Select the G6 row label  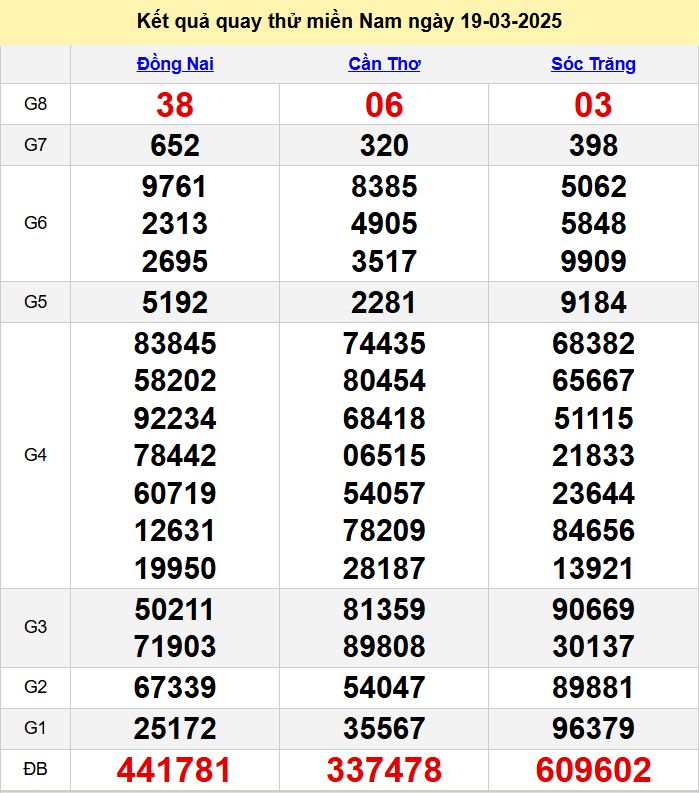(x=35, y=223)
